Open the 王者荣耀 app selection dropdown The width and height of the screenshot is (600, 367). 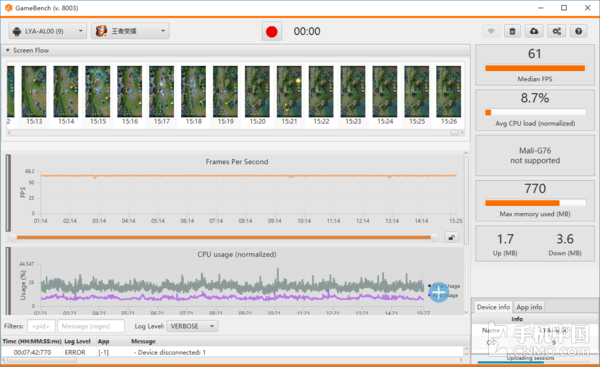(130, 31)
